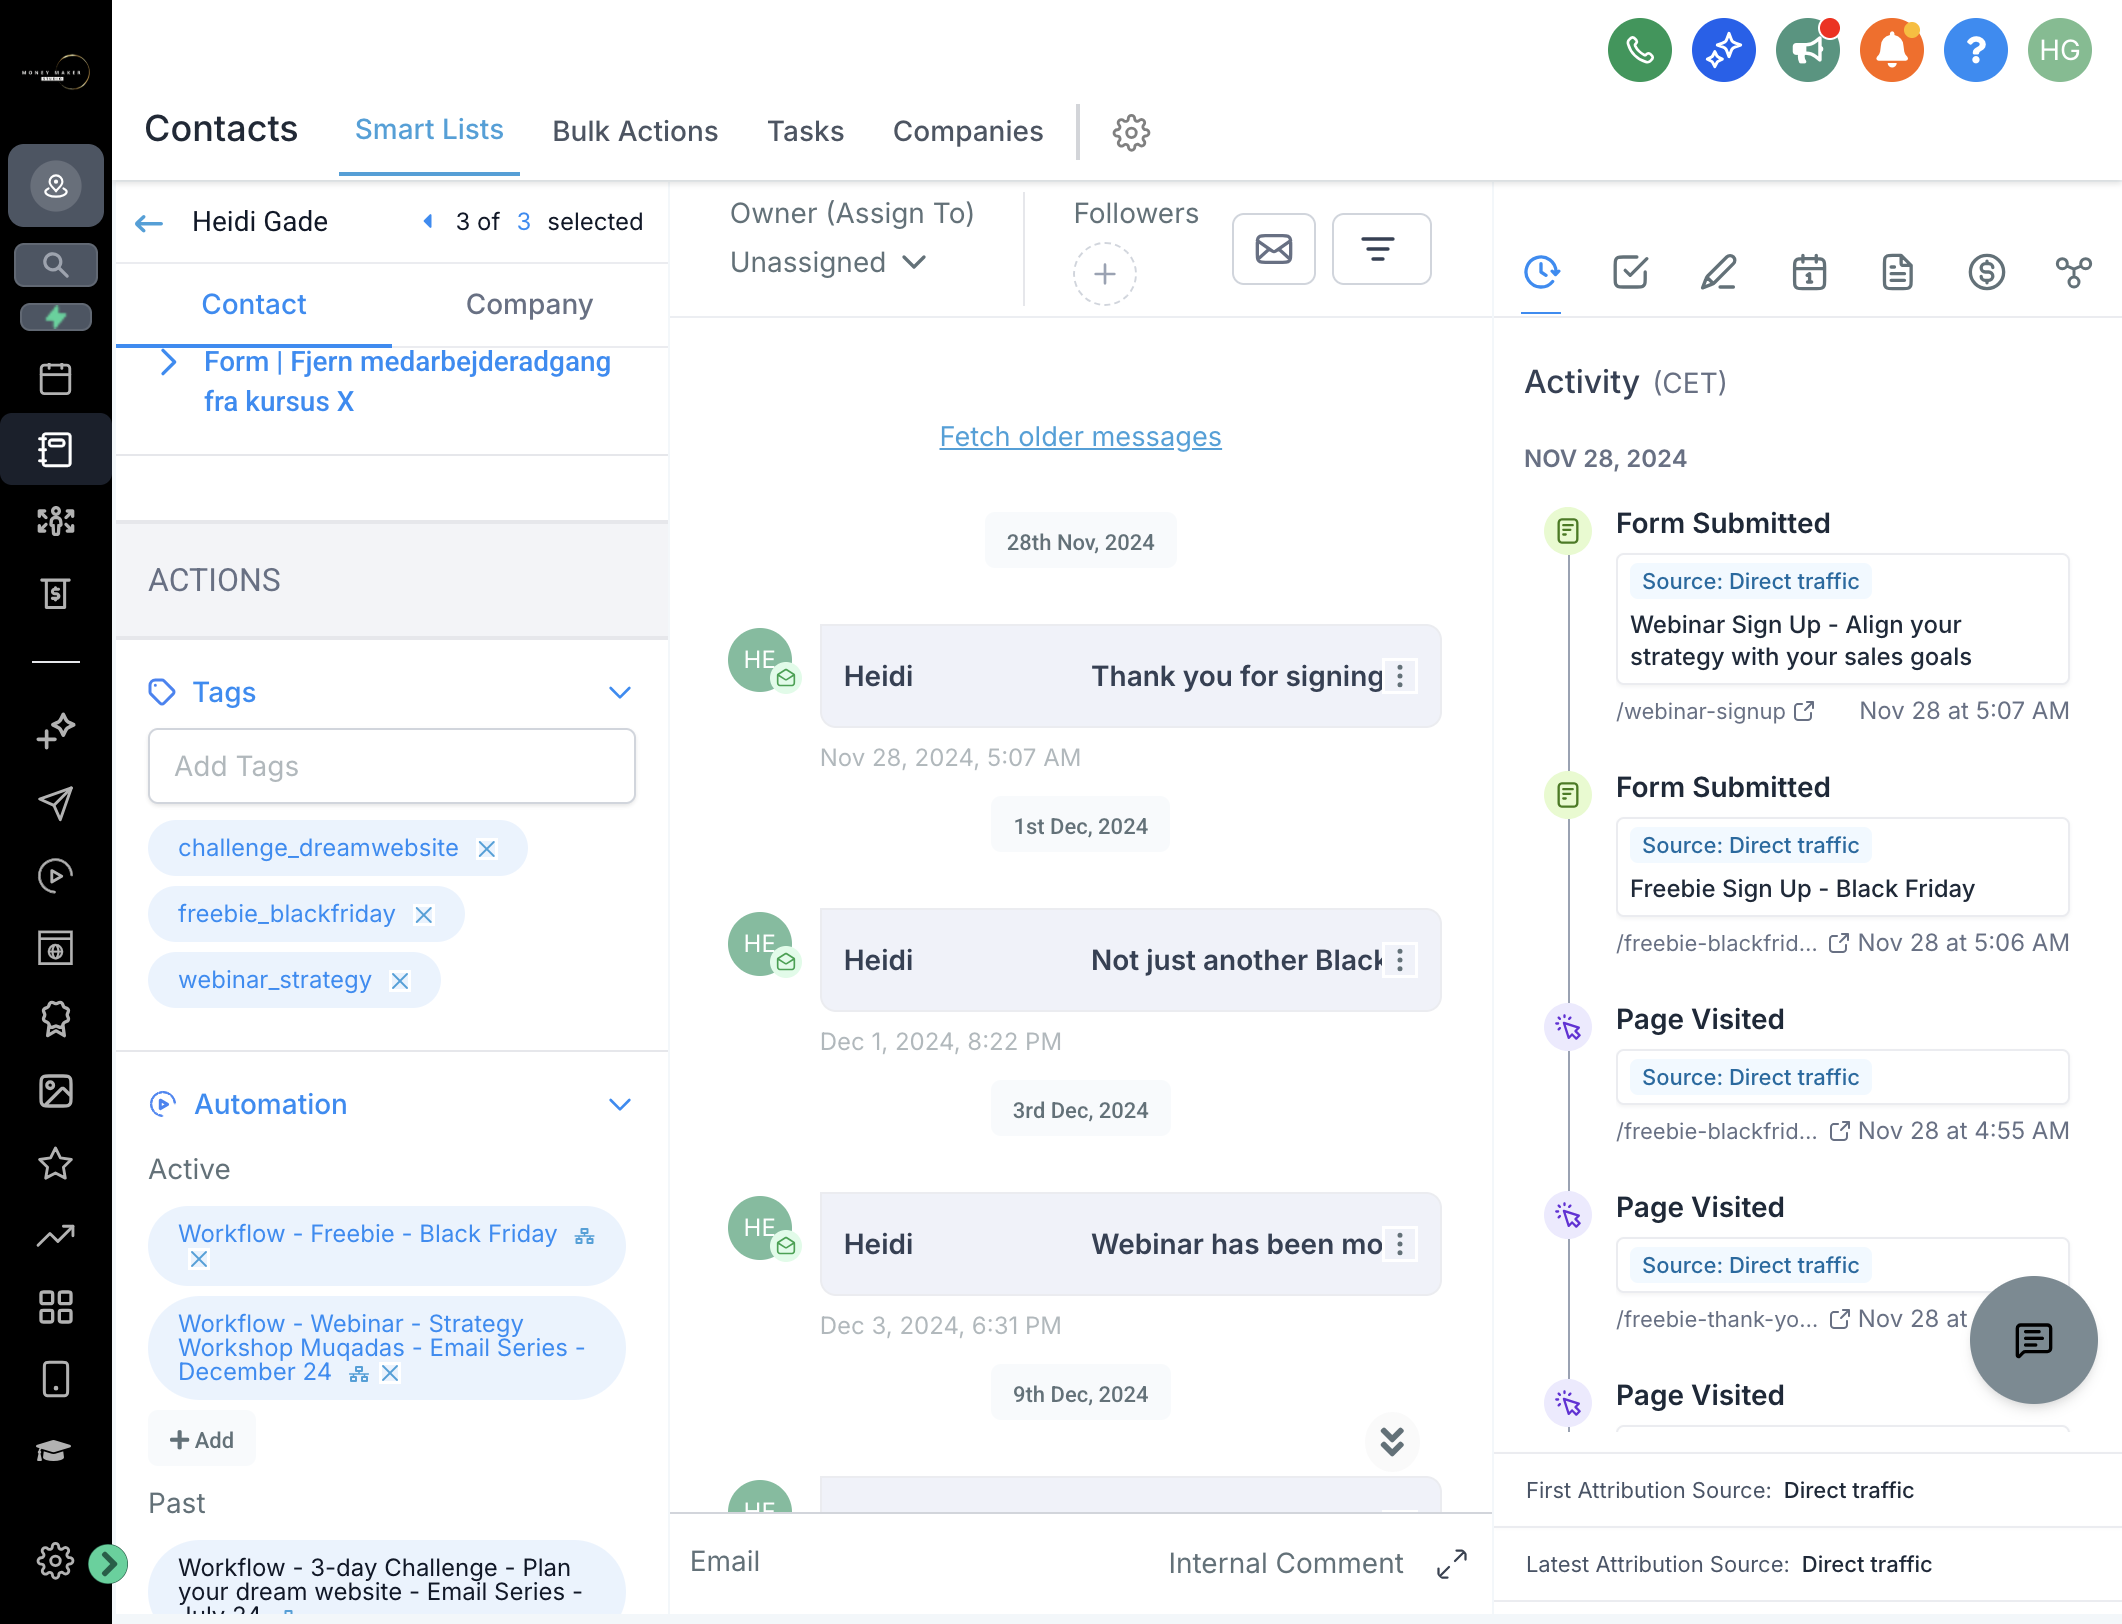Screen dimensions: 2122x1624
Task: Switch to Smart Lists tab
Action: pos(429,130)
